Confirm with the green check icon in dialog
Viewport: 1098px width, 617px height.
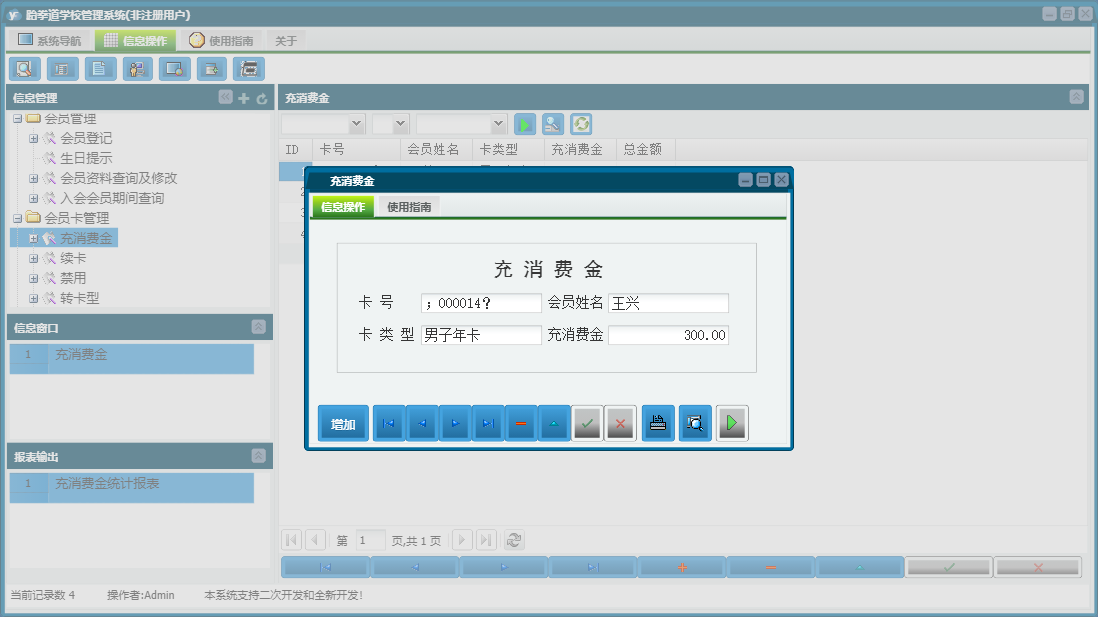pyautogui.click(x=587, y=423)
